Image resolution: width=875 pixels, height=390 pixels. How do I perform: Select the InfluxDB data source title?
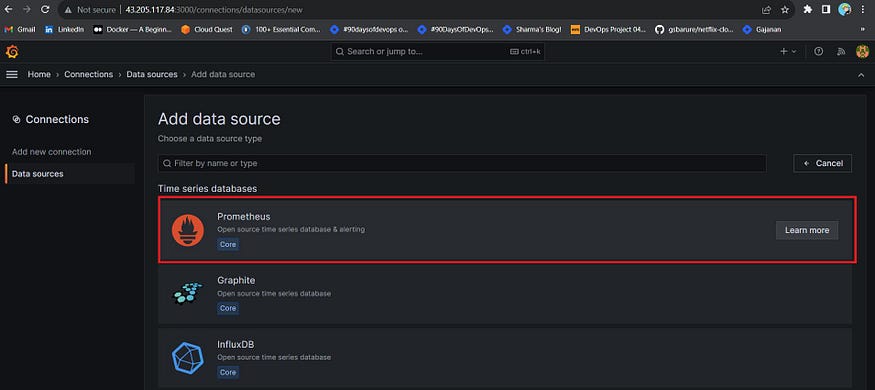[235, 344]
